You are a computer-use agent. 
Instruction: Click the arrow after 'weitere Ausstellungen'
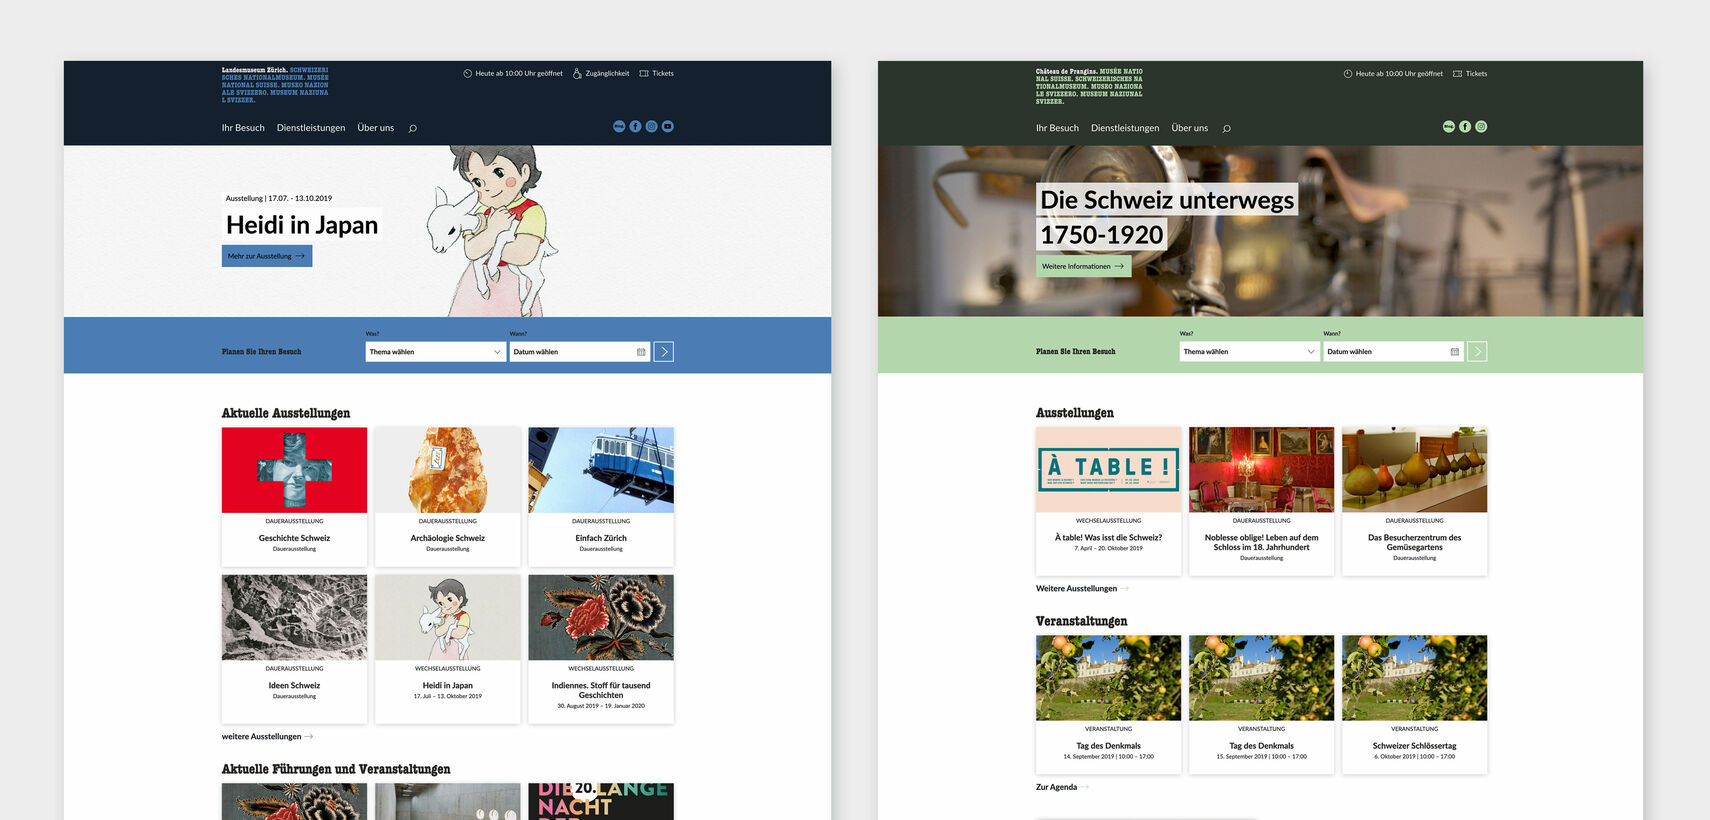(x=309, y=737)
